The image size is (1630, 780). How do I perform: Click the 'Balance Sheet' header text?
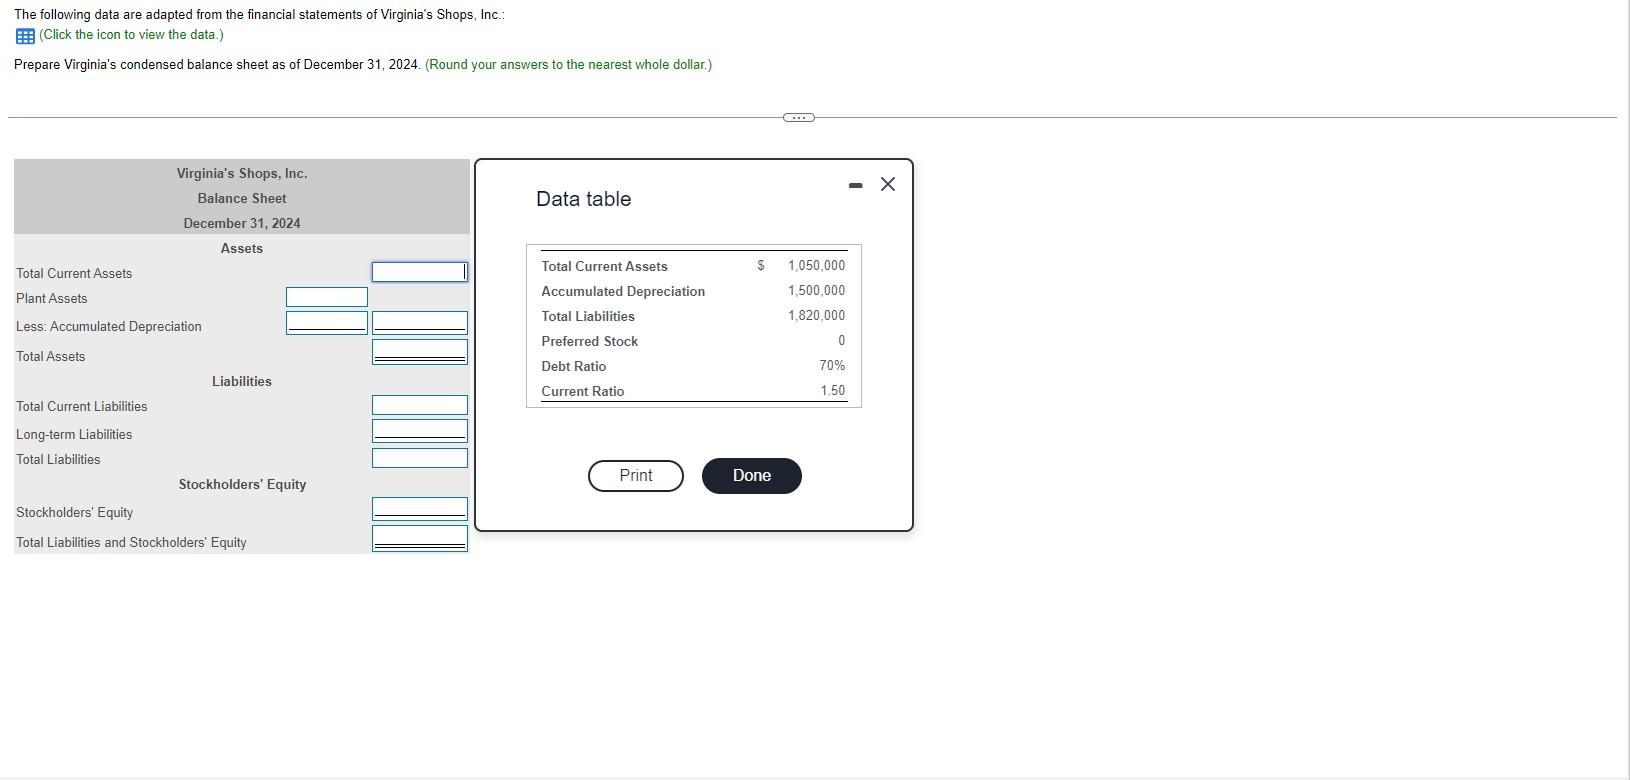(242, 199)
